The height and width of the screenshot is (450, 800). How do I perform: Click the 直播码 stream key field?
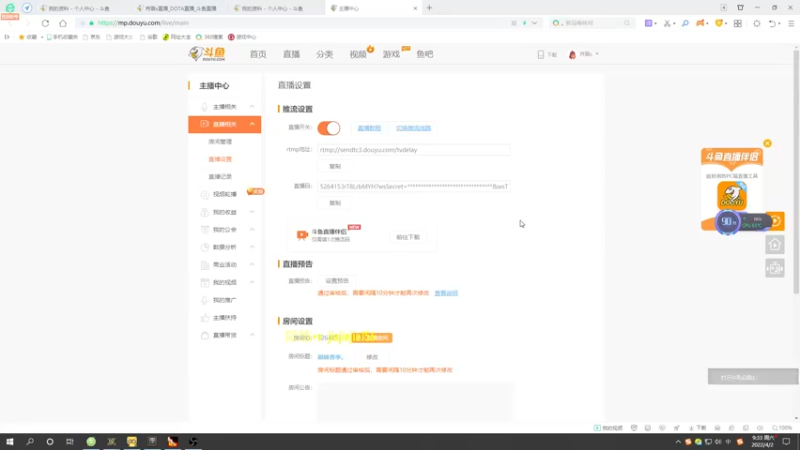coord(413,186)
